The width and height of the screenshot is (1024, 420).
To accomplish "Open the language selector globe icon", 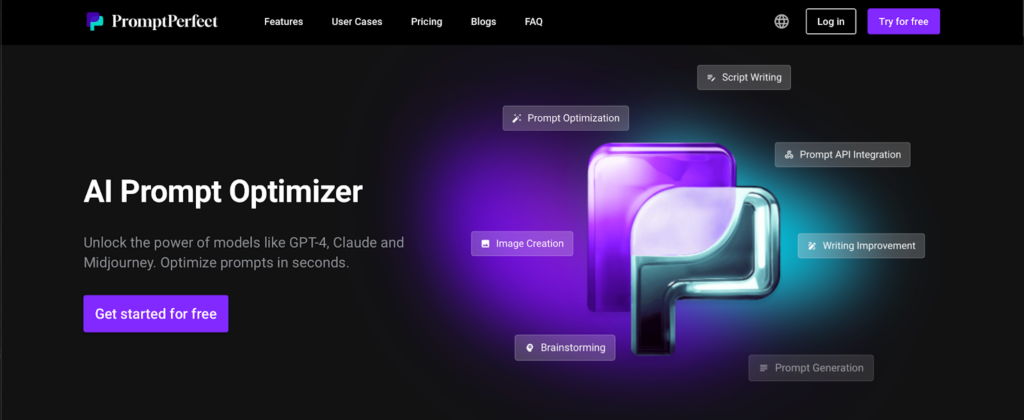I will (782, 21).
